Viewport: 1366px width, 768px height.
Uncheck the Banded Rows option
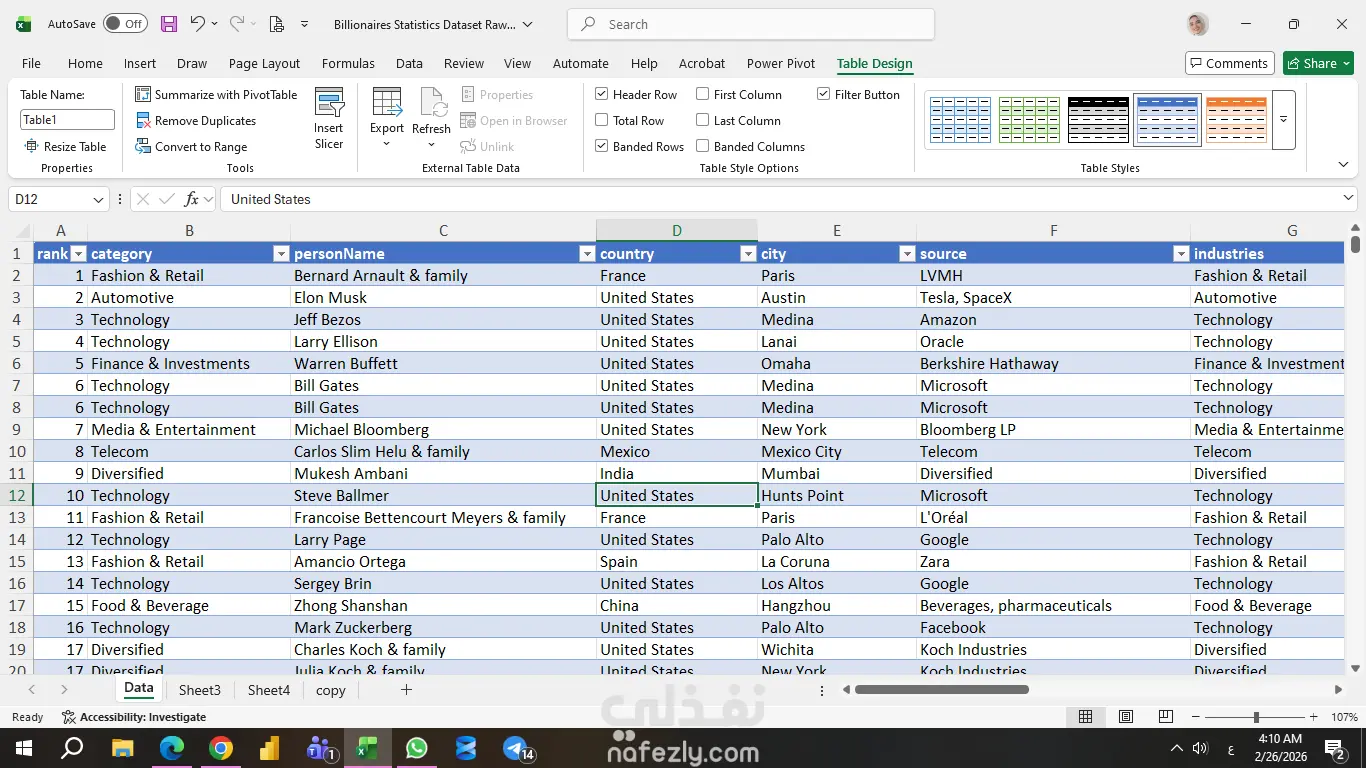click(602, 147)
